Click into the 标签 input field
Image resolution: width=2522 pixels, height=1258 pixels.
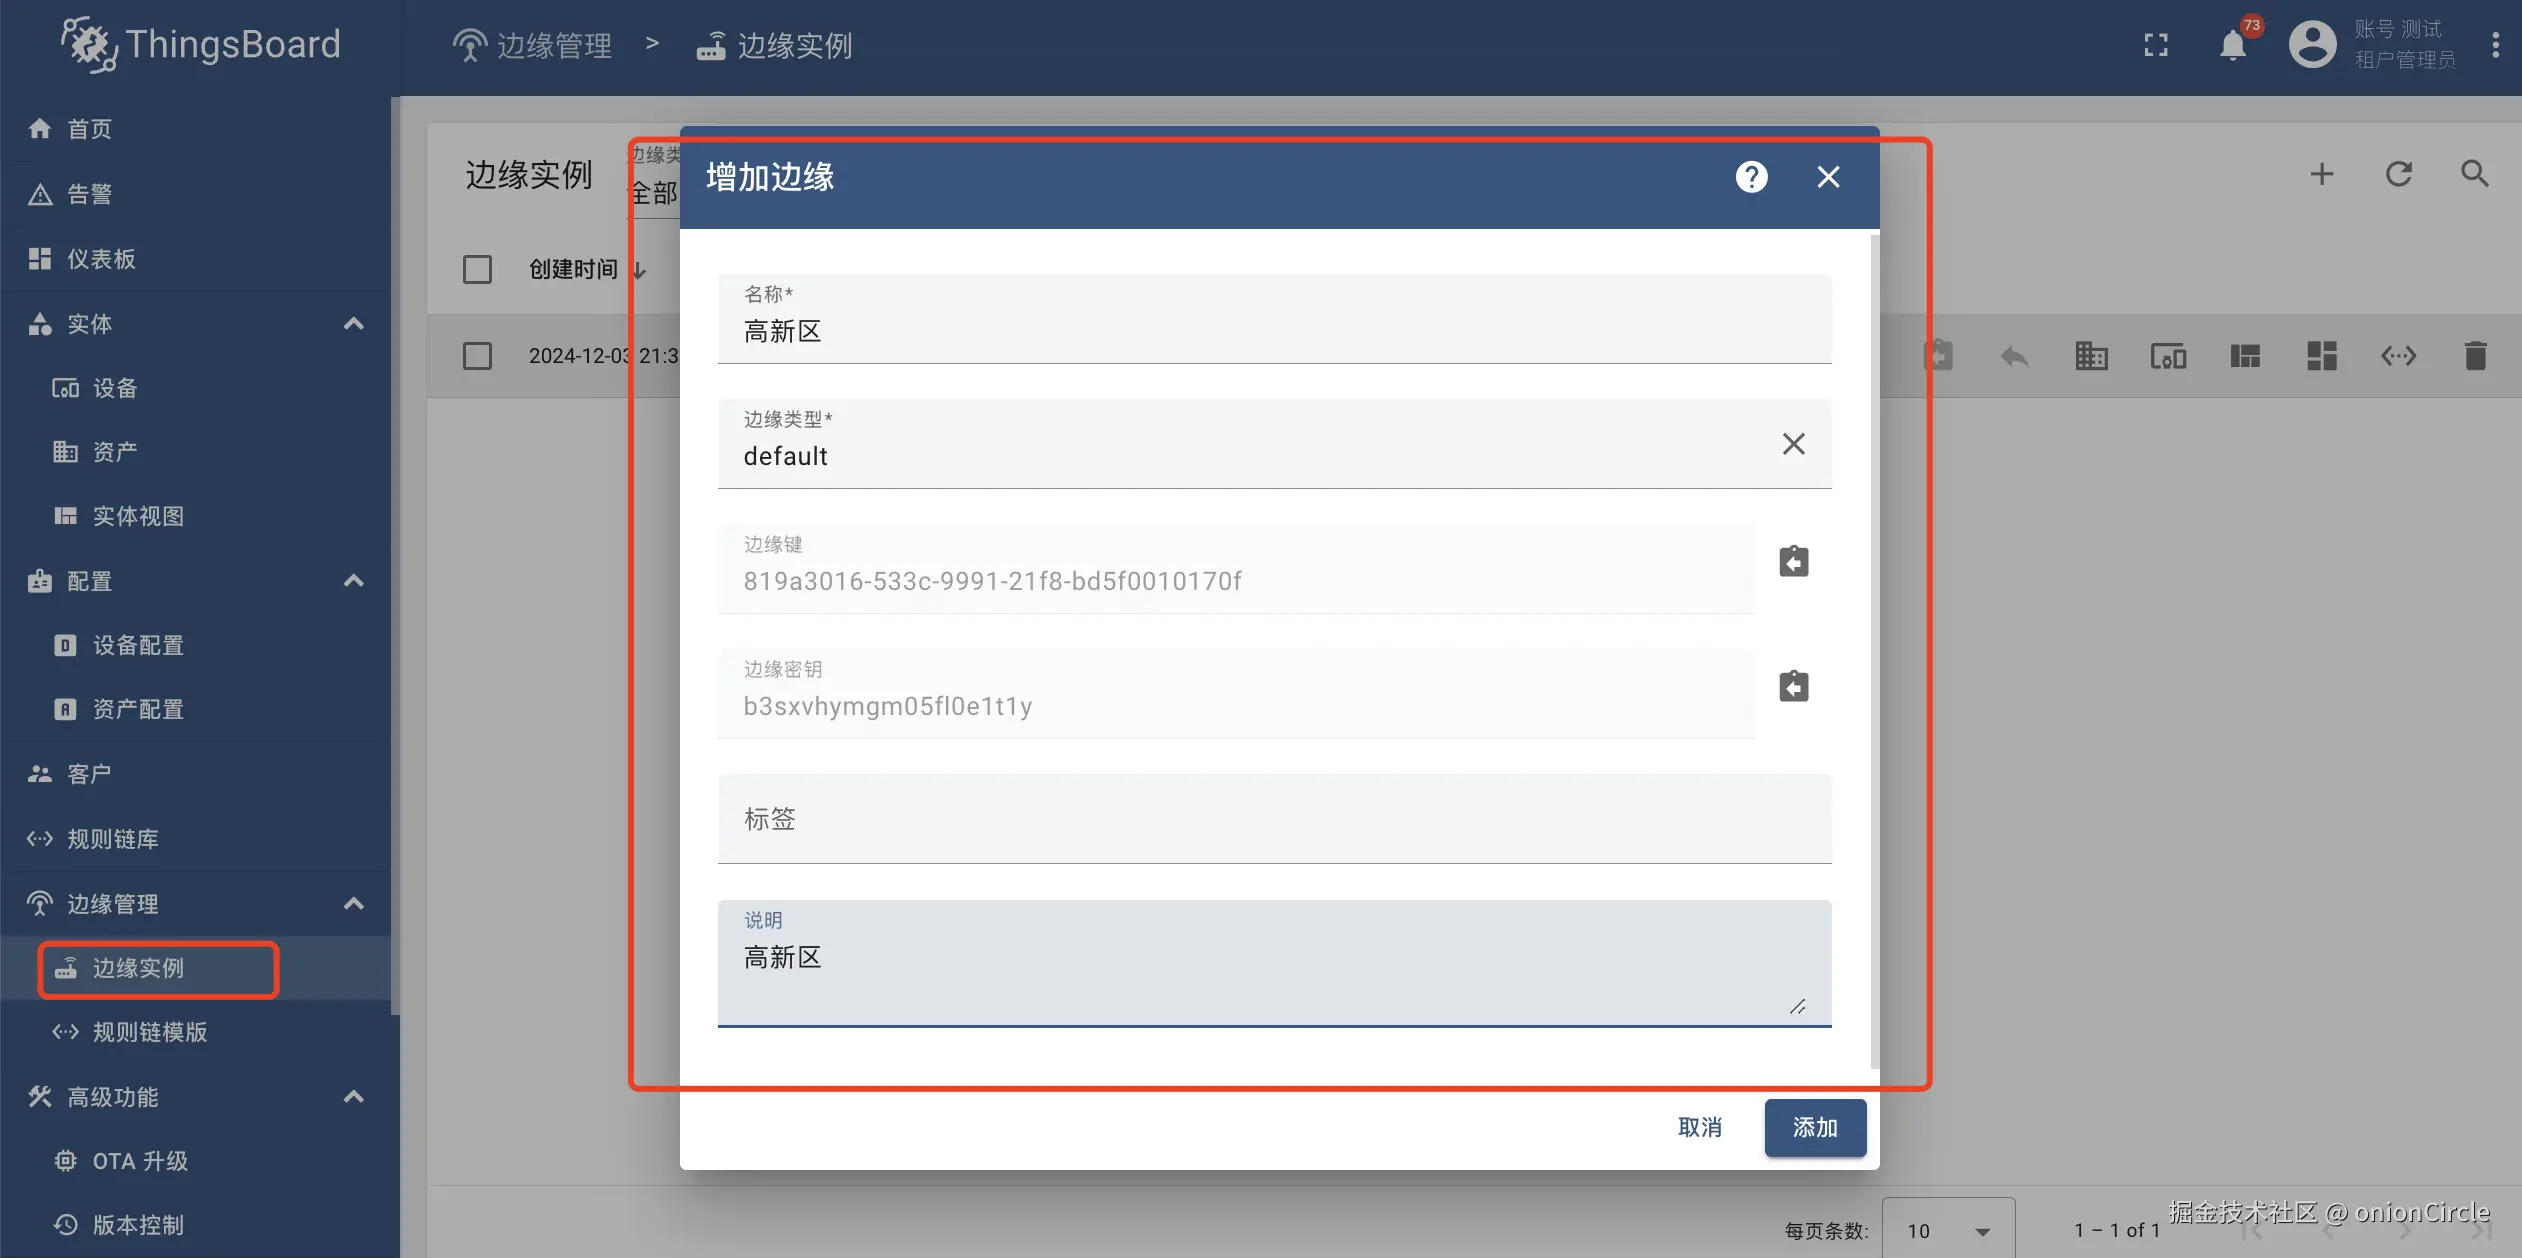tap(1273, 820)
